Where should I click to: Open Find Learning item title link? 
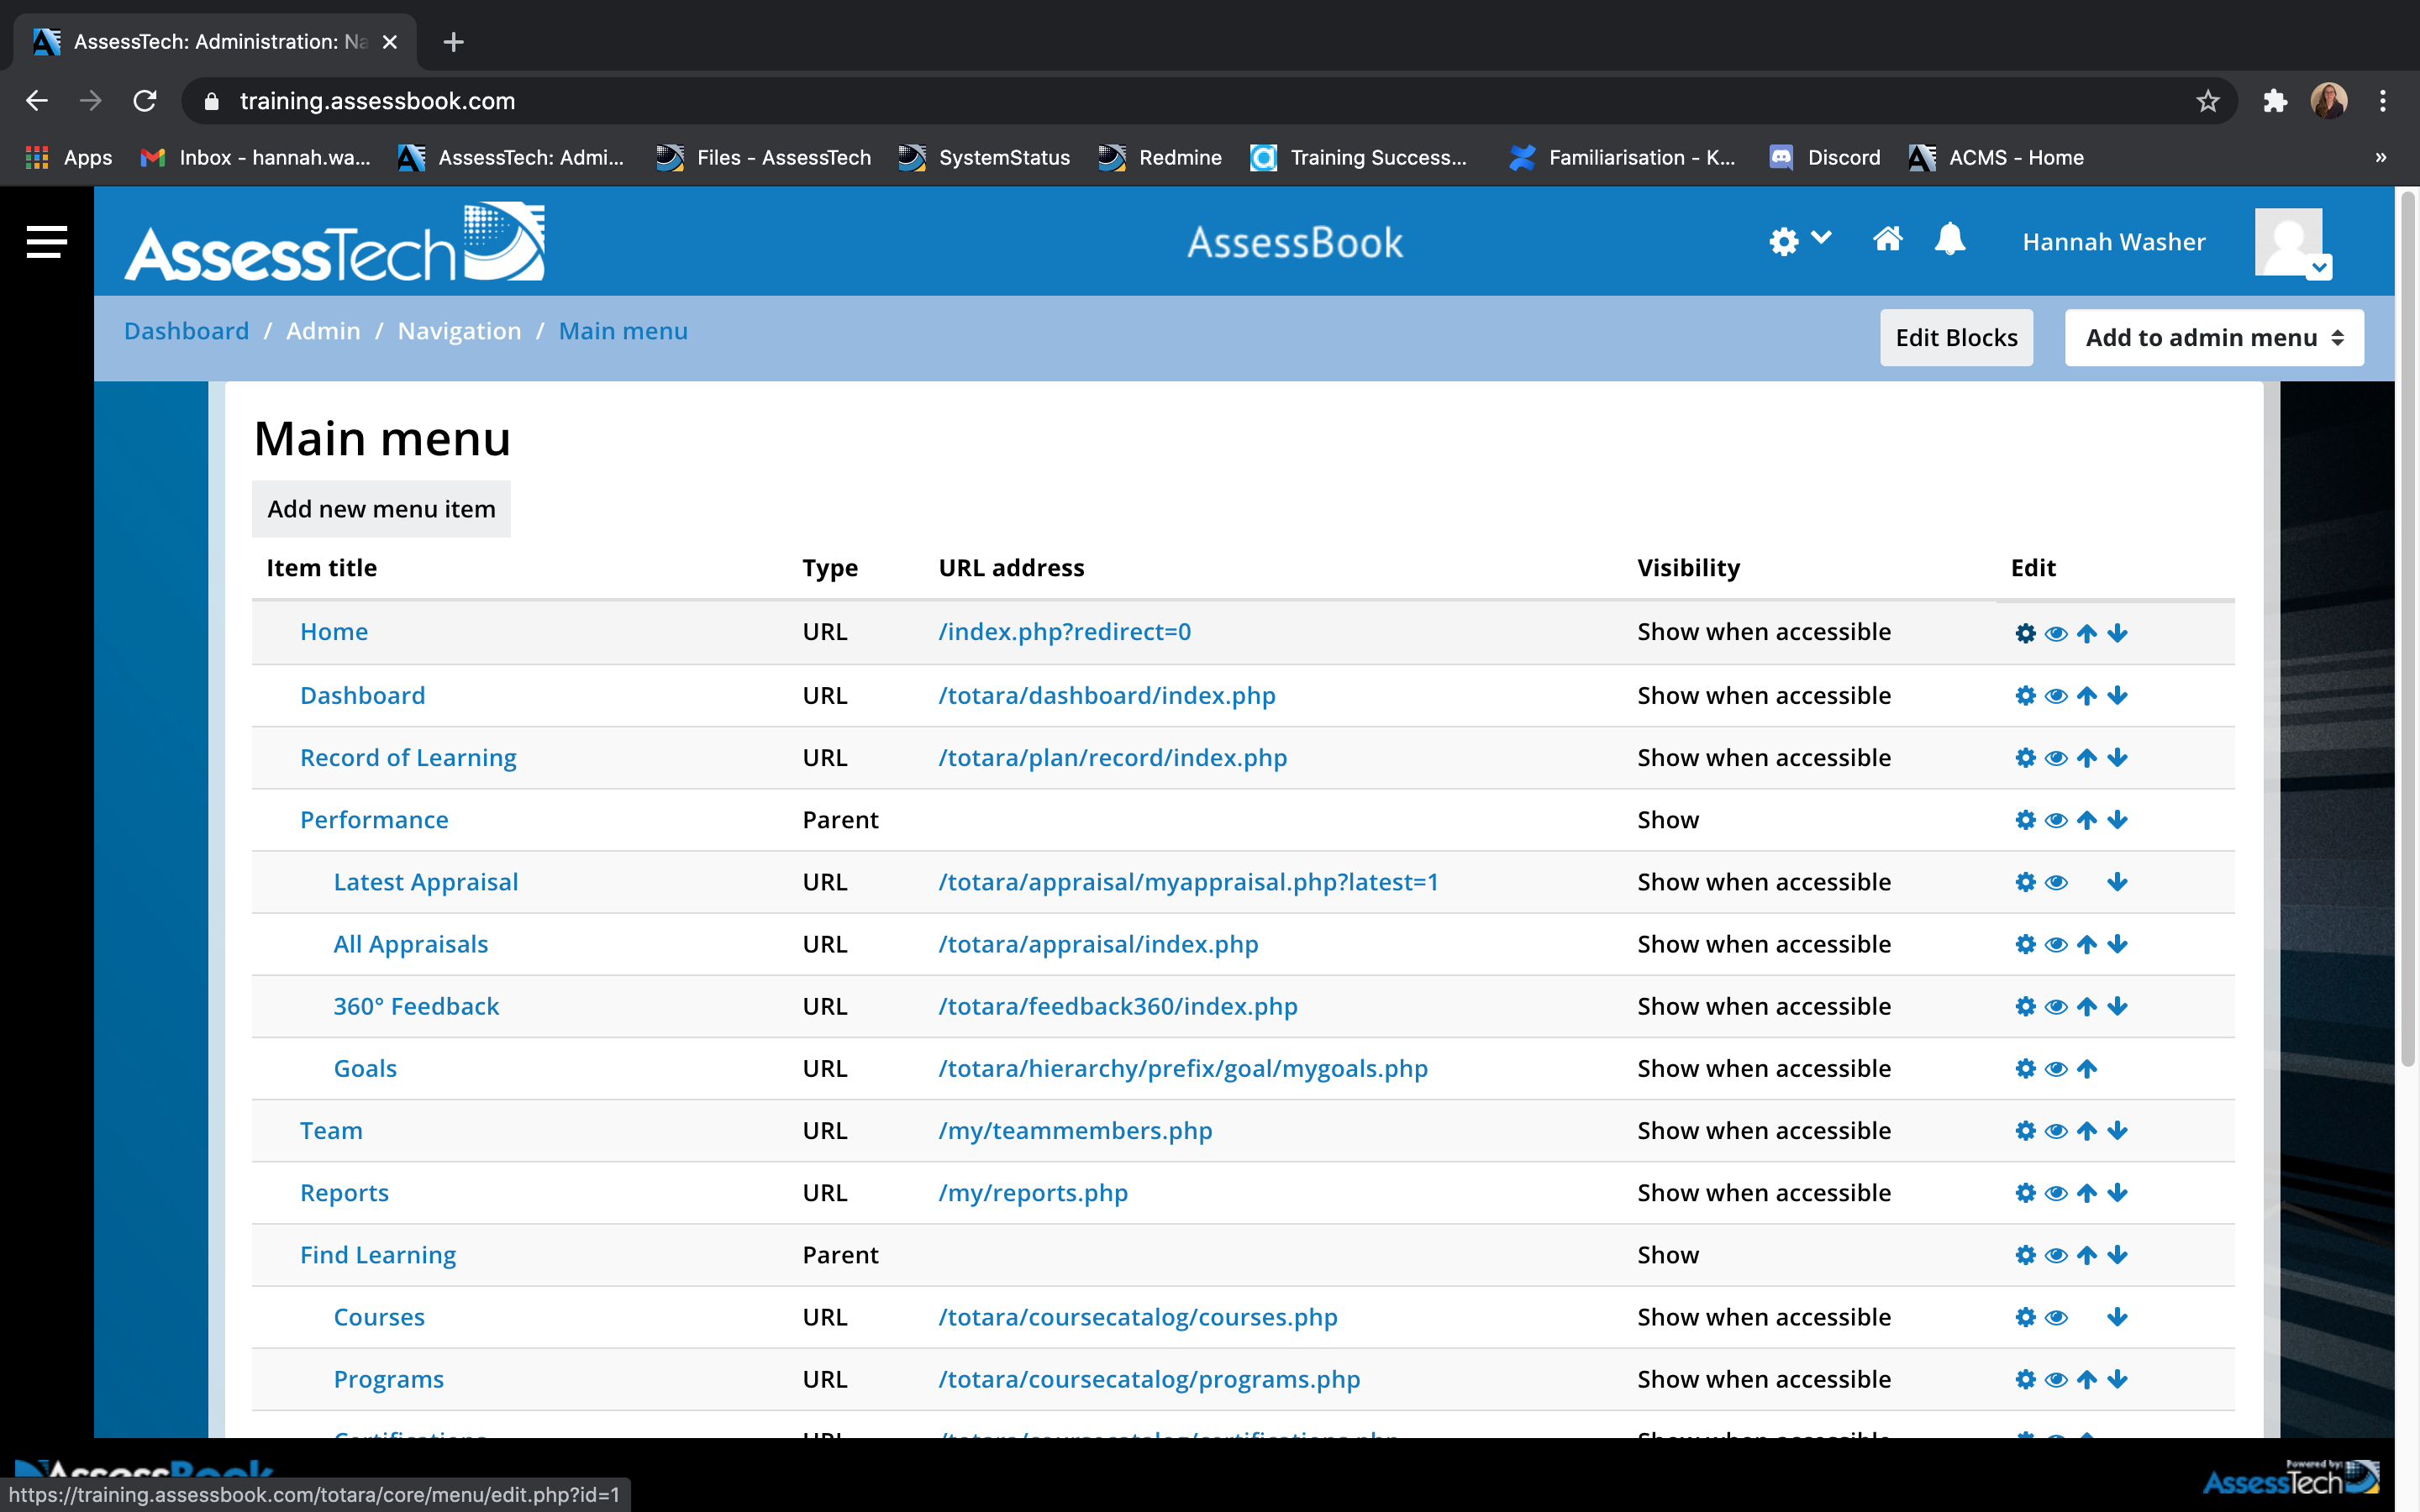click(378, 1255)
